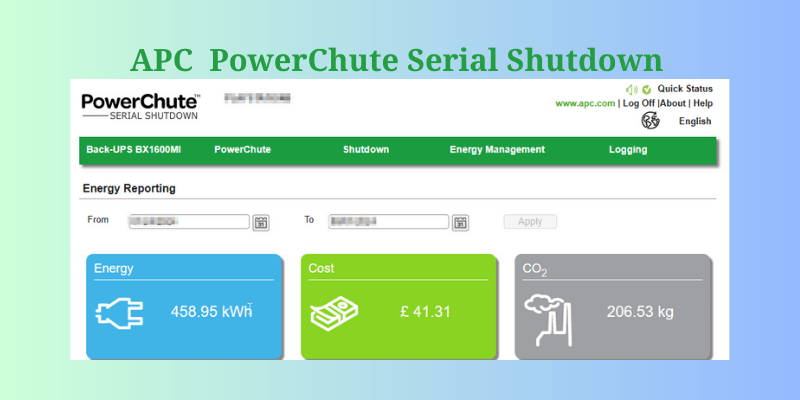
Task: Open the Energy Management menu
Action: 497,150
